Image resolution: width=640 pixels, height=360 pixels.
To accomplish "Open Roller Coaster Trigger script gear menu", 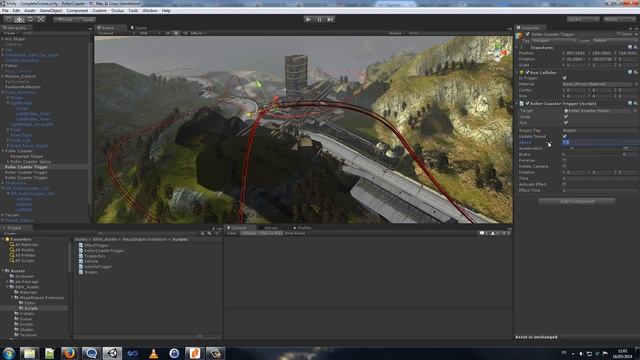I will tap(636, 103).
